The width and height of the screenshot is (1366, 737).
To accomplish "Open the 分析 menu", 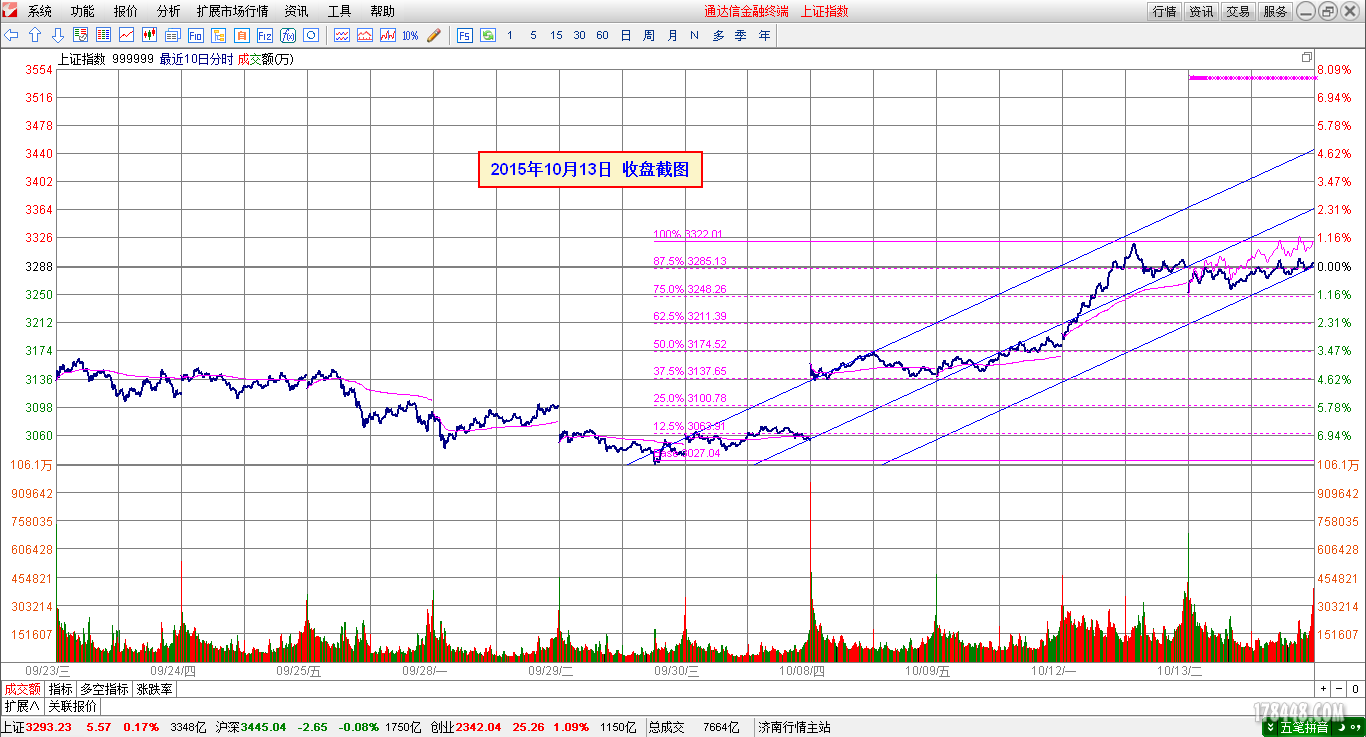I will (169, 11).
